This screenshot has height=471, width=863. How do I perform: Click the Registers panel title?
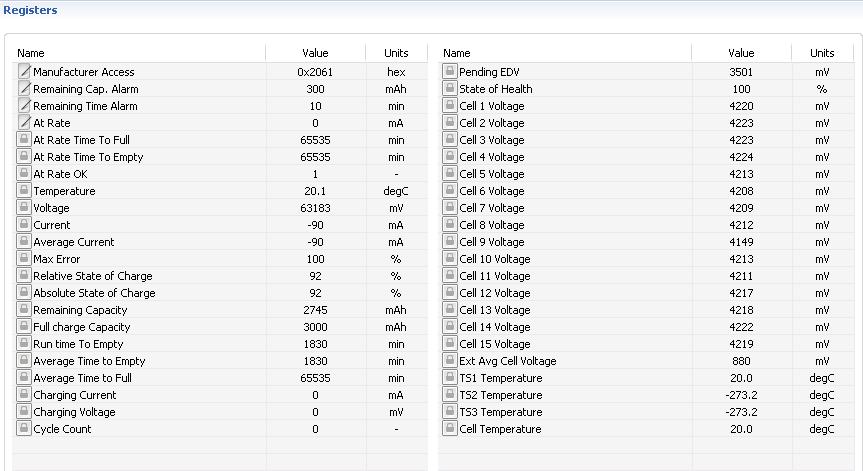click(x=30, y=10)
